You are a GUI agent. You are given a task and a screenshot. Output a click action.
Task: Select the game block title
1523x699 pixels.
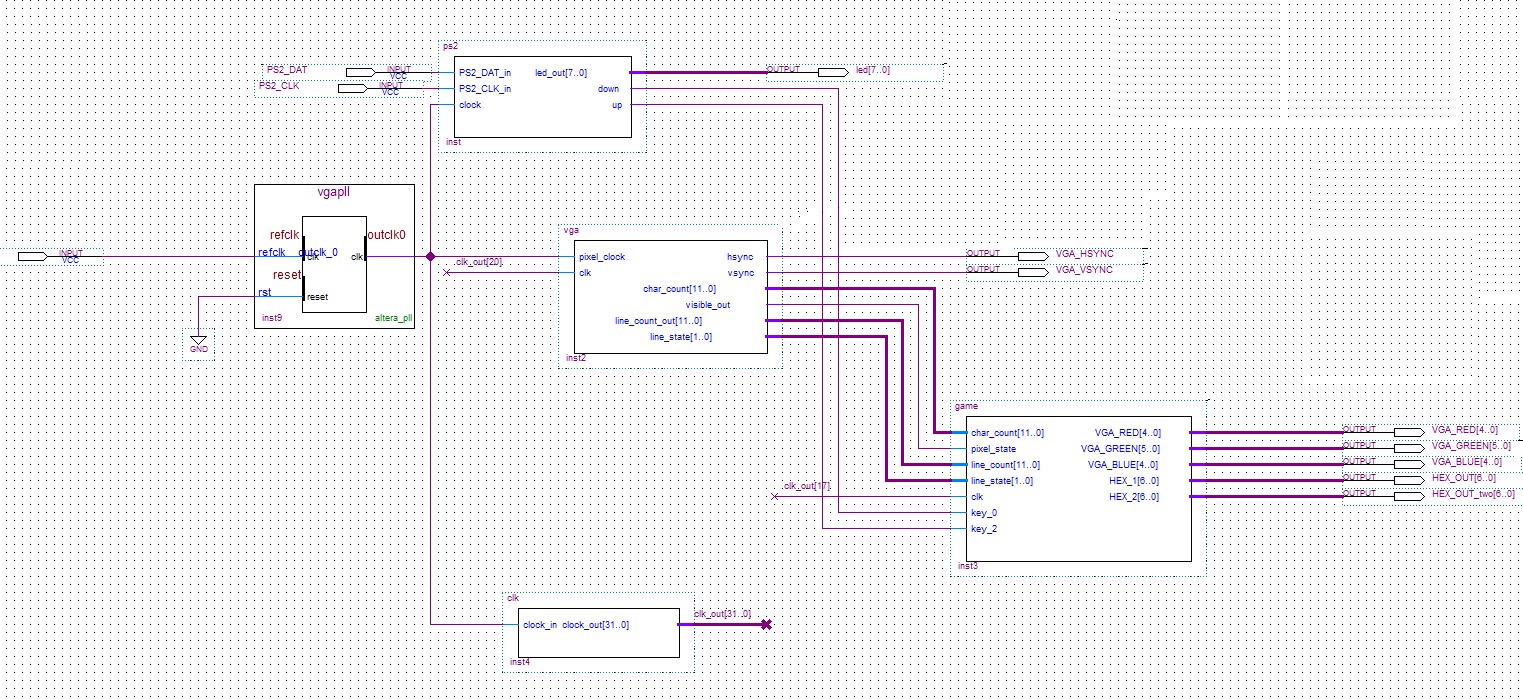pos(966,407)
